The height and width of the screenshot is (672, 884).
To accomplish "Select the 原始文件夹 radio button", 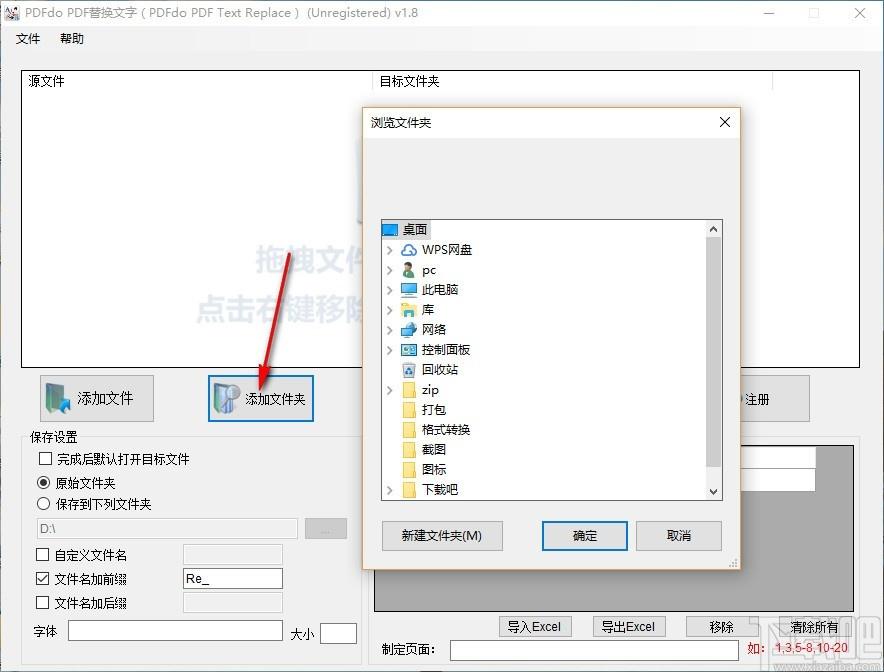I will [43, 483].
